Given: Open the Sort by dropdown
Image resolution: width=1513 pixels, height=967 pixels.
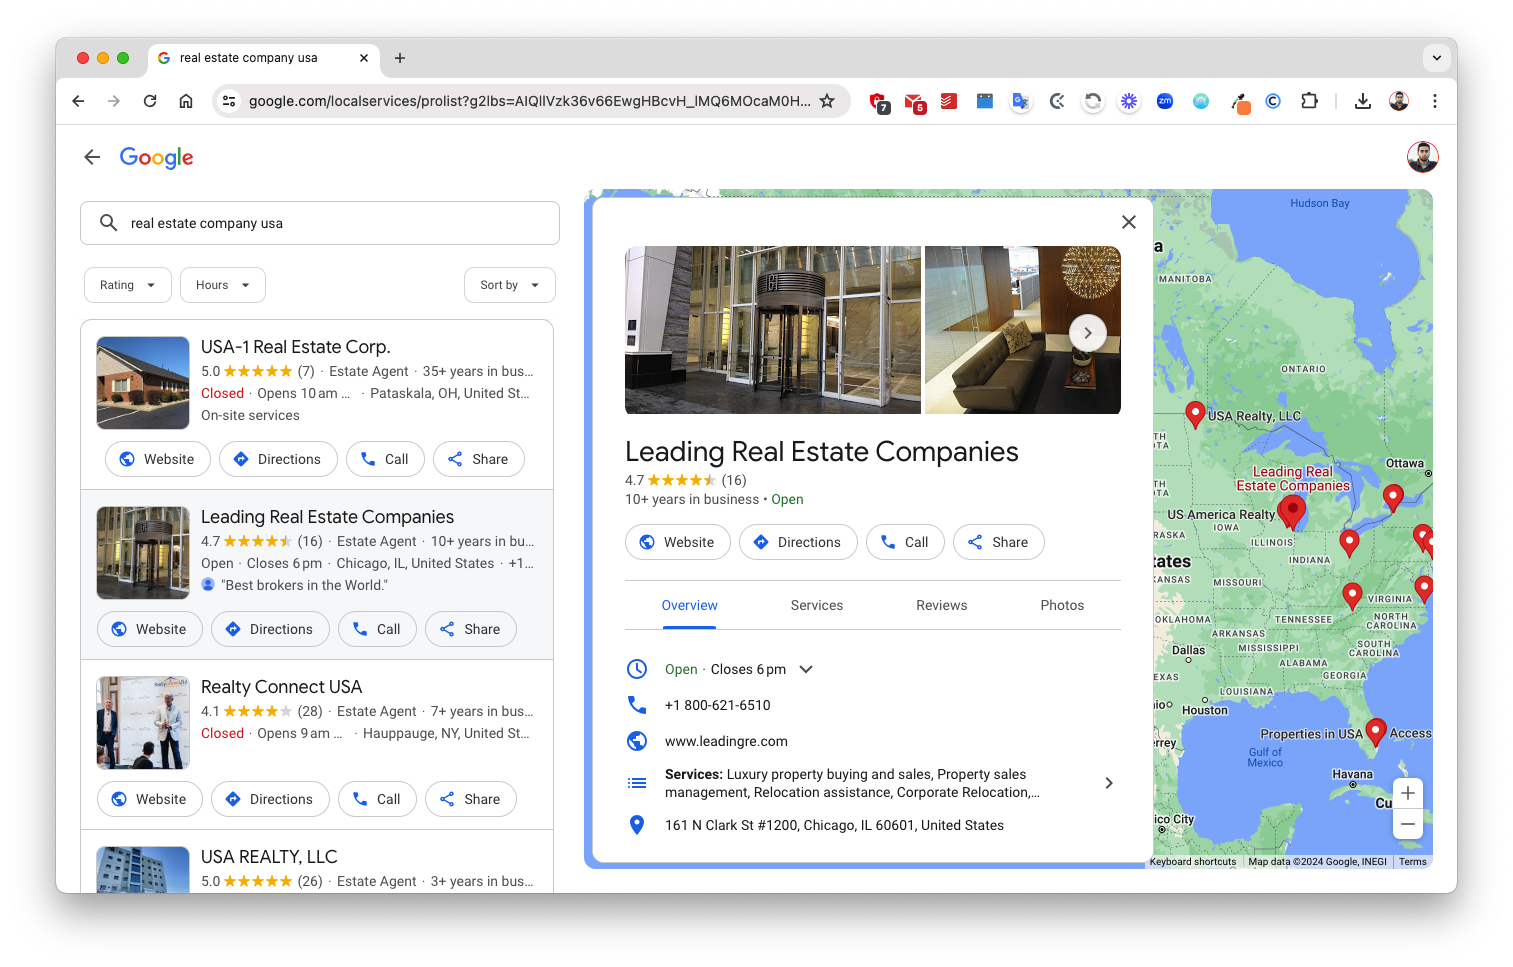Looking at the screenshot, I should tap(509, 285).
